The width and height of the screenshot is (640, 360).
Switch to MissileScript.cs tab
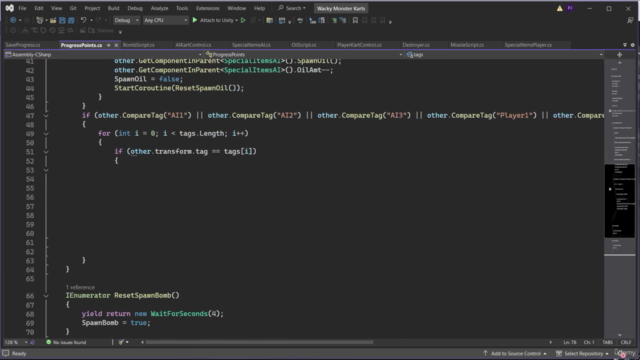point(467,45)
